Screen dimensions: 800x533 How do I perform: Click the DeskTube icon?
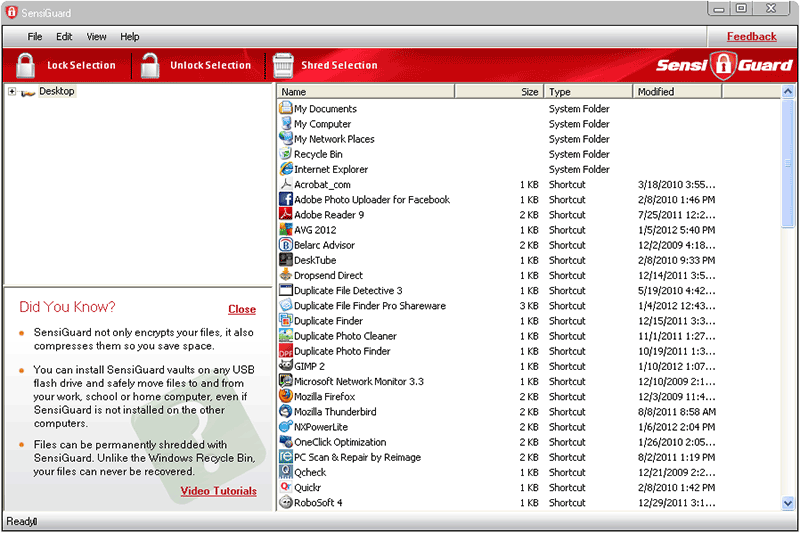tap(286, 260)
